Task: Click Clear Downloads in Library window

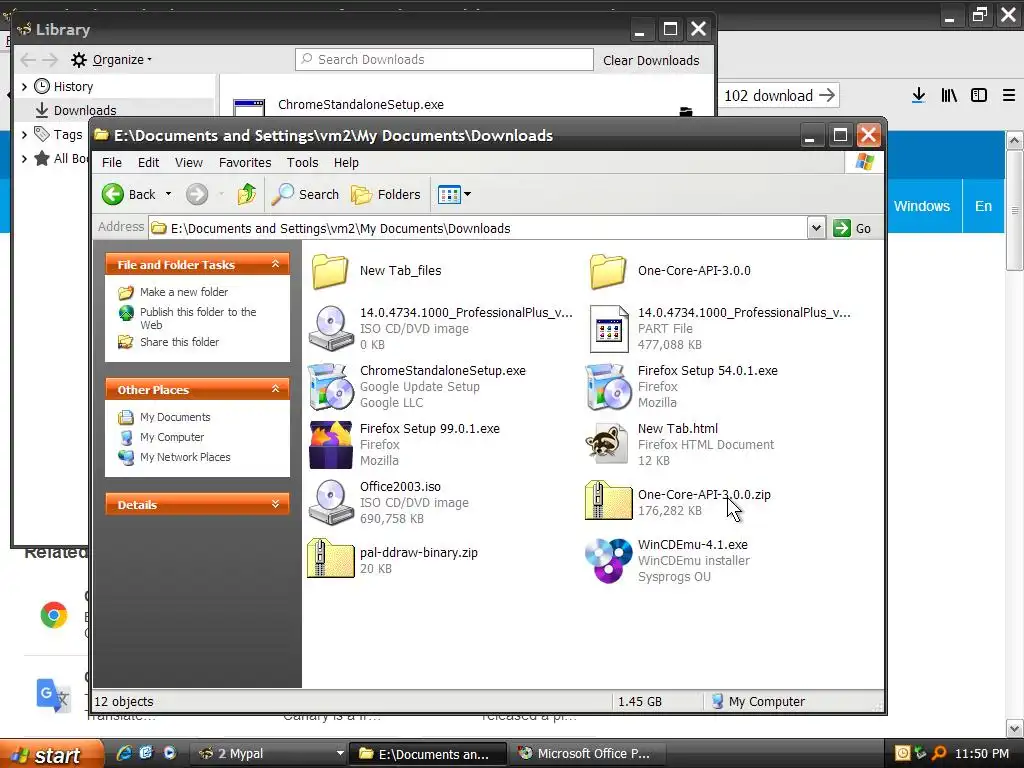Action: point(651,60)
